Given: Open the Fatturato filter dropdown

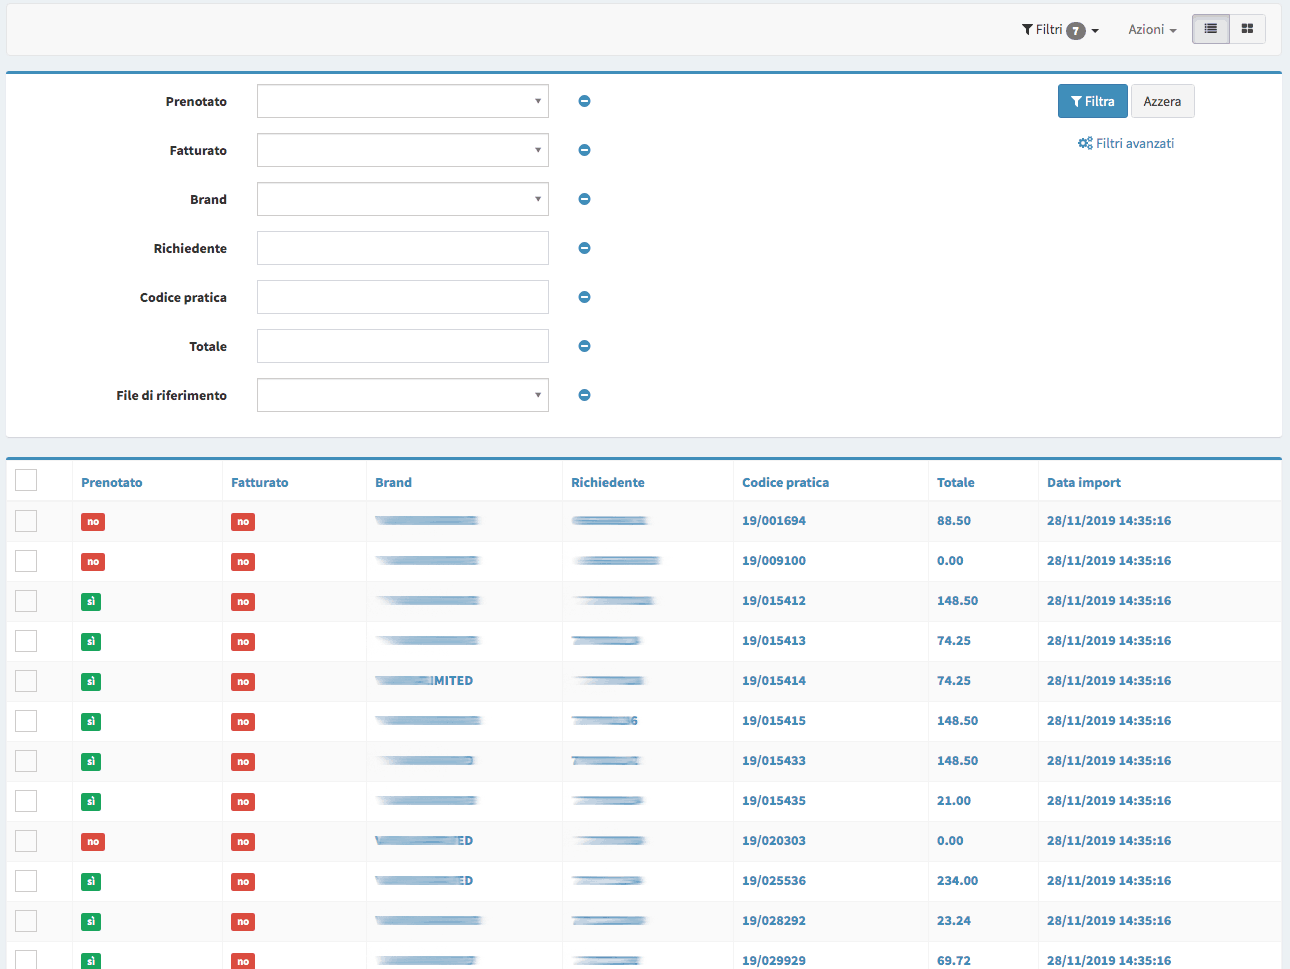Looking at the screenshot, I should 403,150.
